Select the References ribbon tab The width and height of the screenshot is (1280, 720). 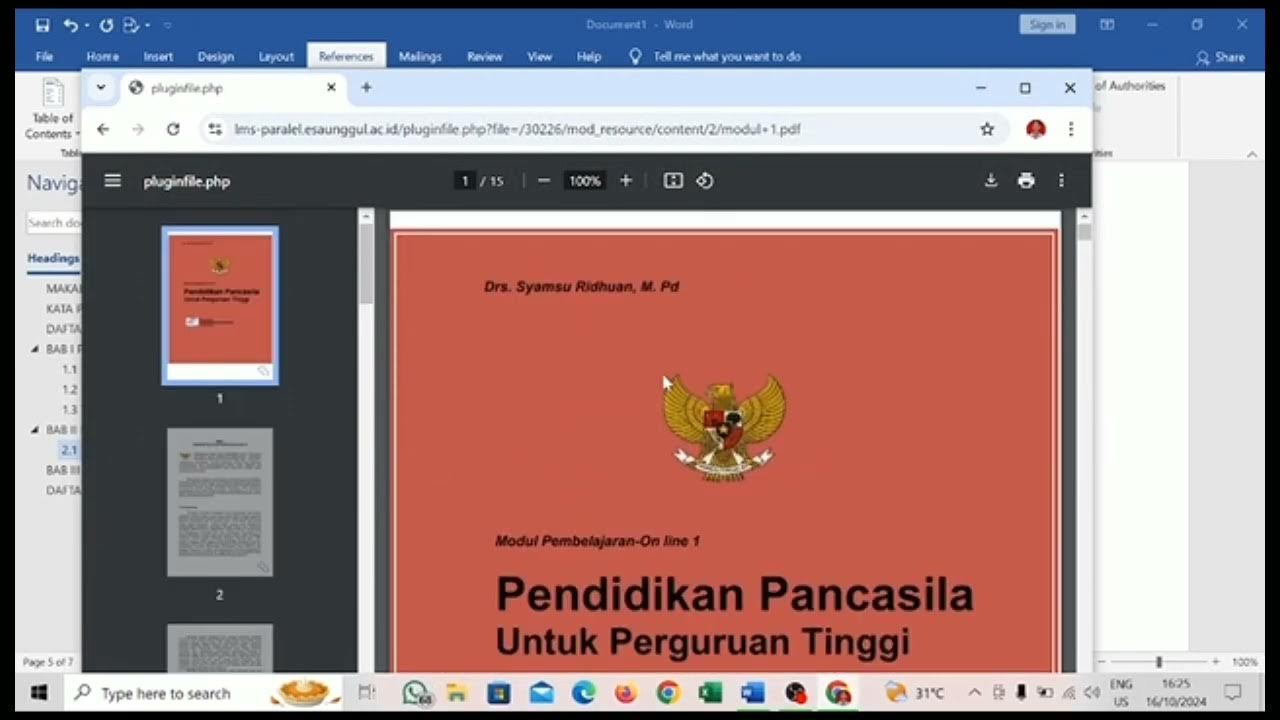(346, 57)
